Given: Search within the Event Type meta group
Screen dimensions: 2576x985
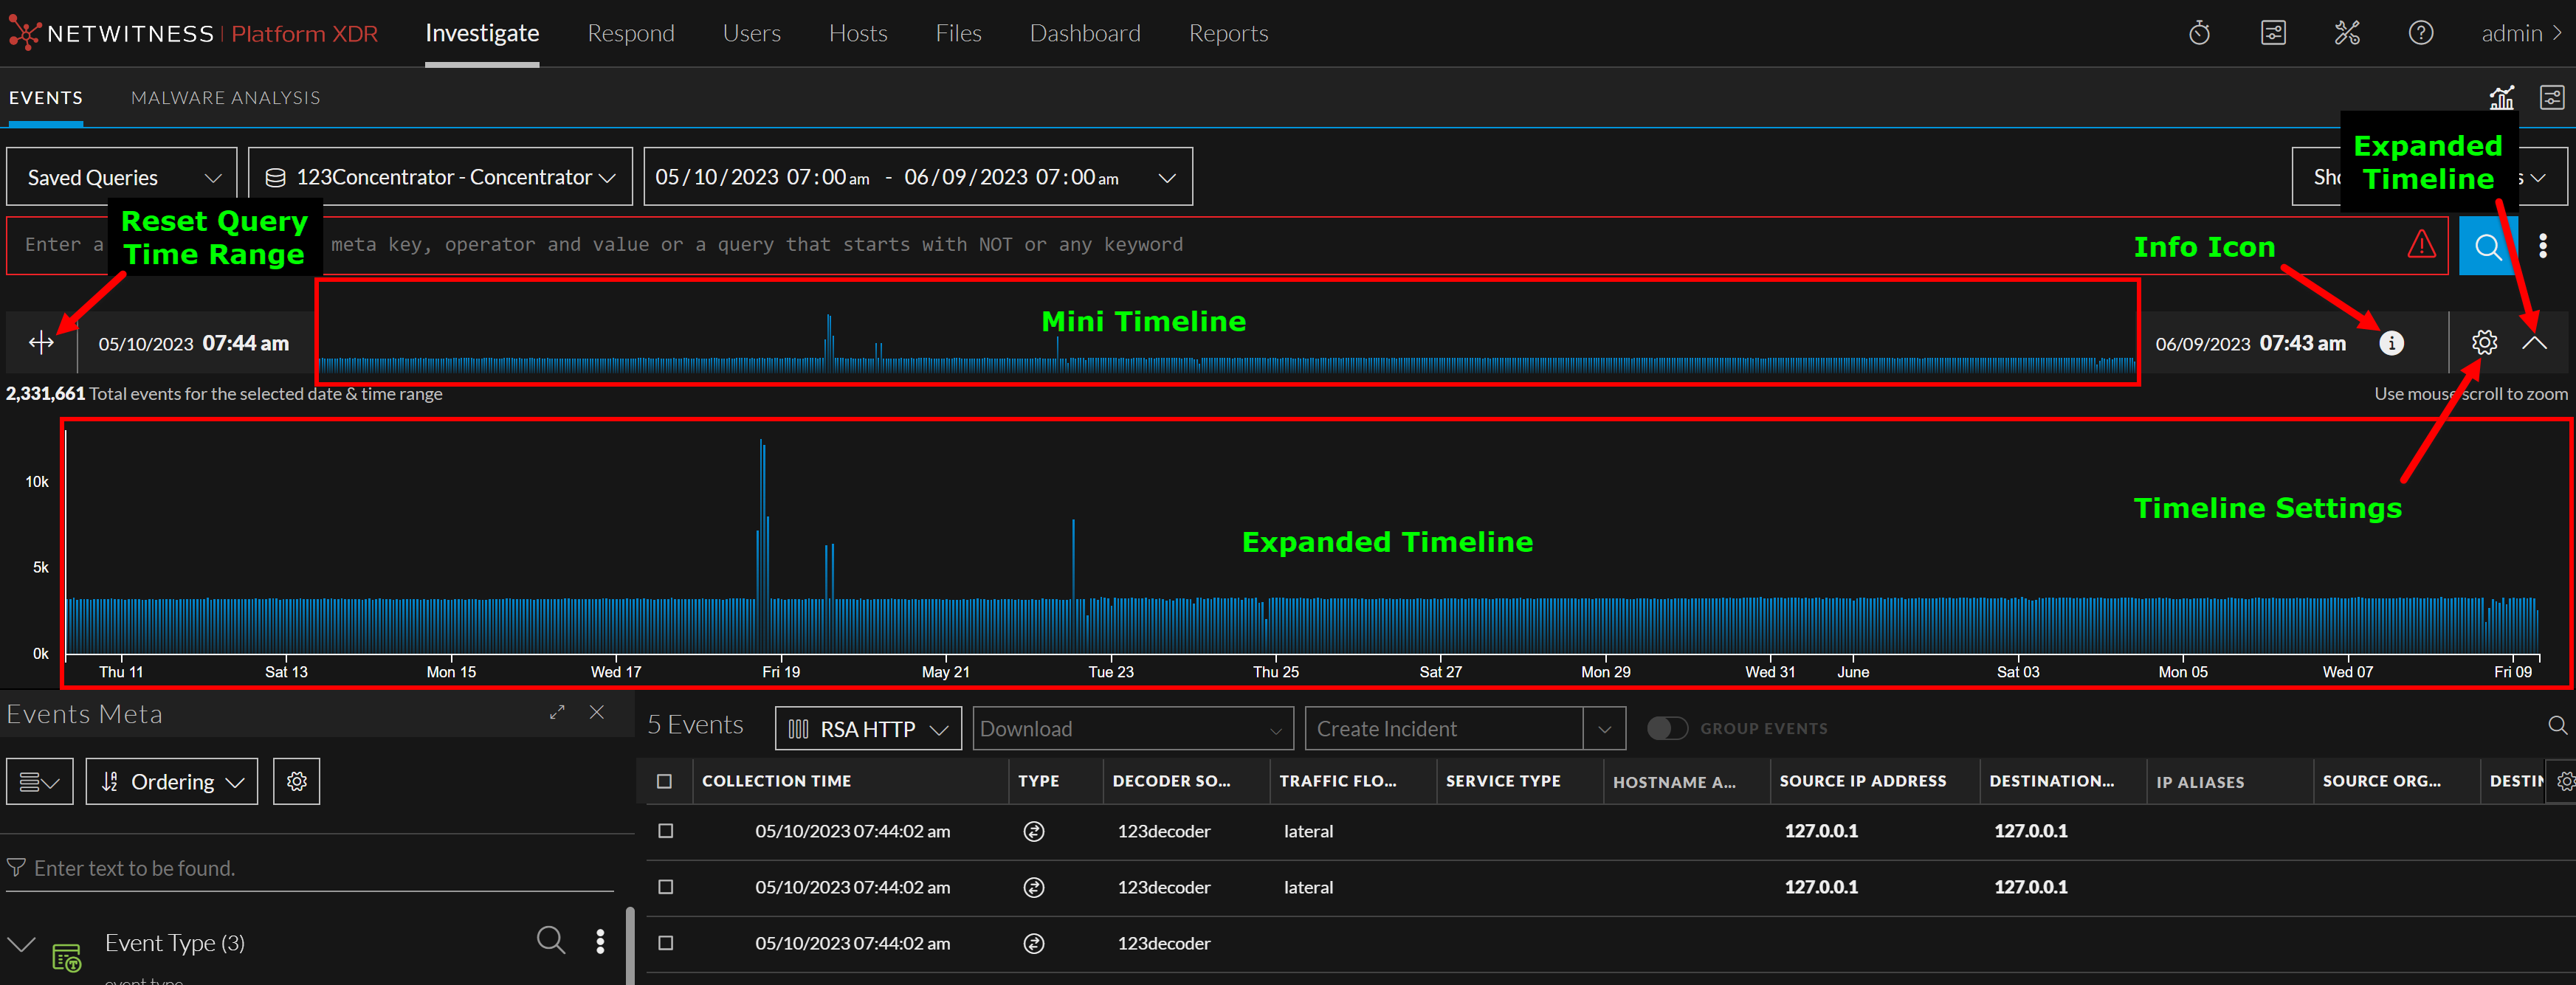Looking at the screenshot, I should (x=550, y=940).
